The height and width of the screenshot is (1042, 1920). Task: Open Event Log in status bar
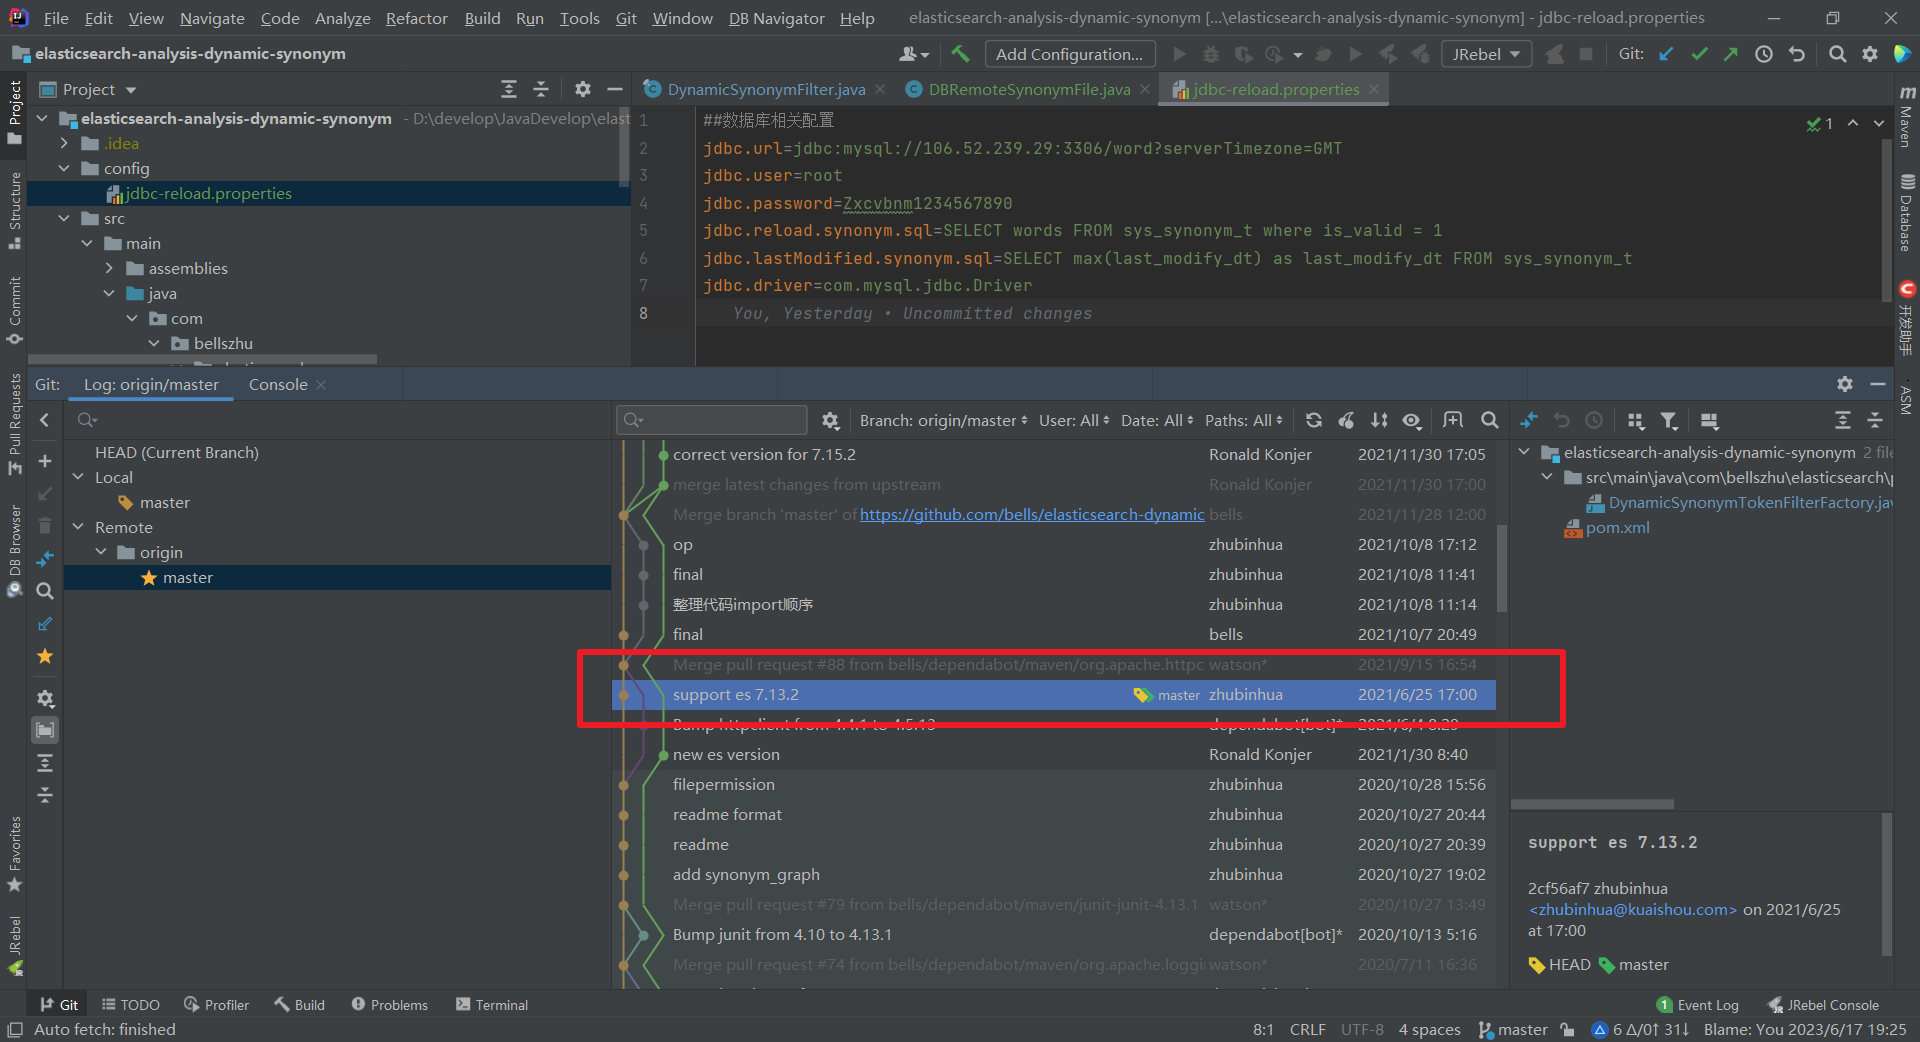point(1698,1004)
